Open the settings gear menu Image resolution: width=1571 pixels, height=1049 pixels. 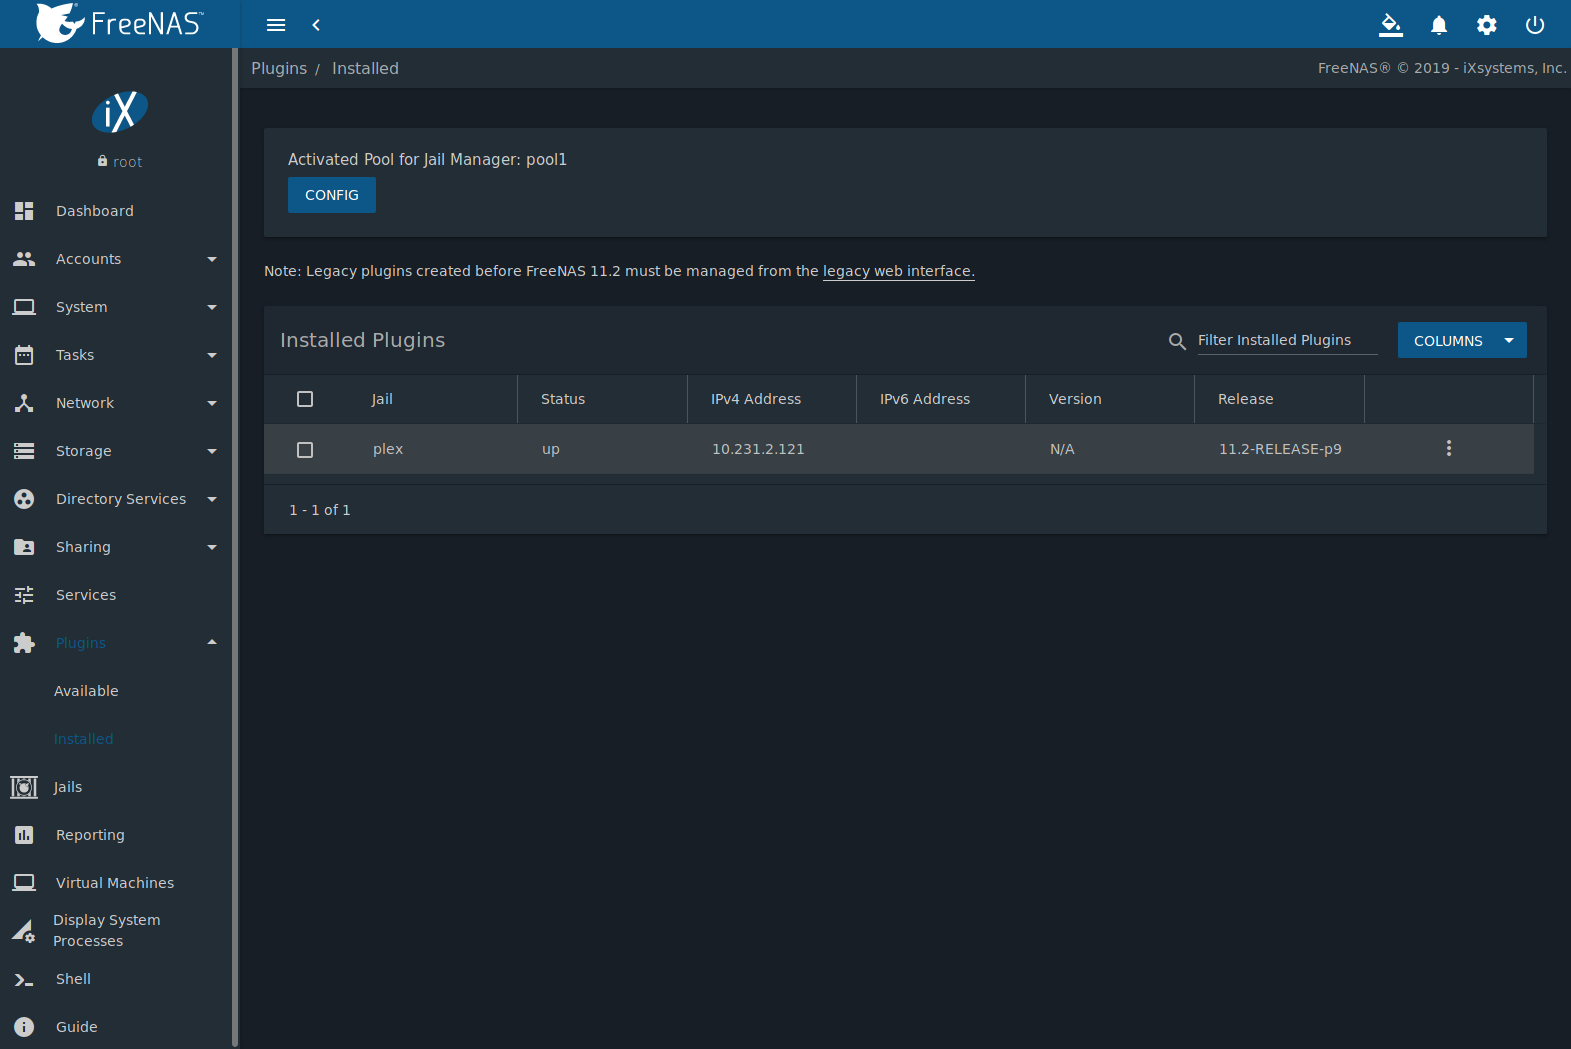(1487, 25)
